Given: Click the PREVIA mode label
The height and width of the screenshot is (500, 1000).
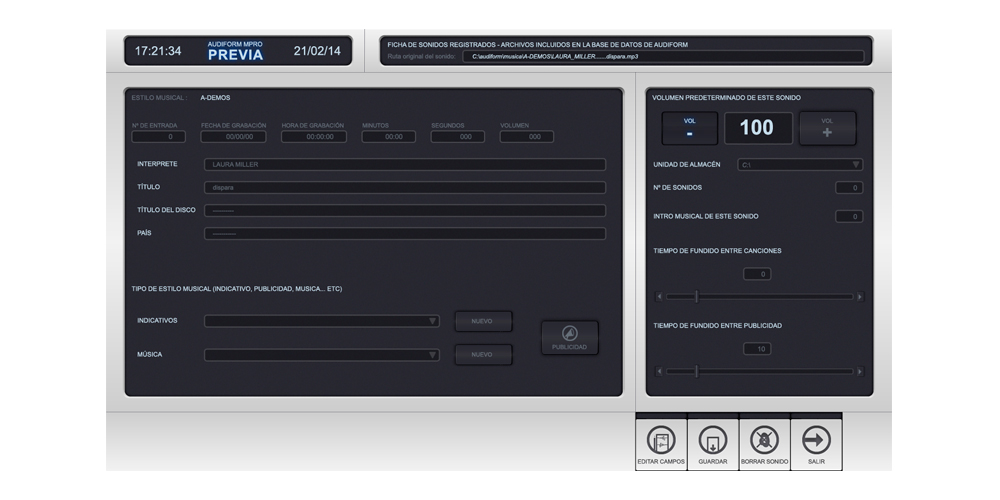Looking at the screenshot, I should point(235,55).
